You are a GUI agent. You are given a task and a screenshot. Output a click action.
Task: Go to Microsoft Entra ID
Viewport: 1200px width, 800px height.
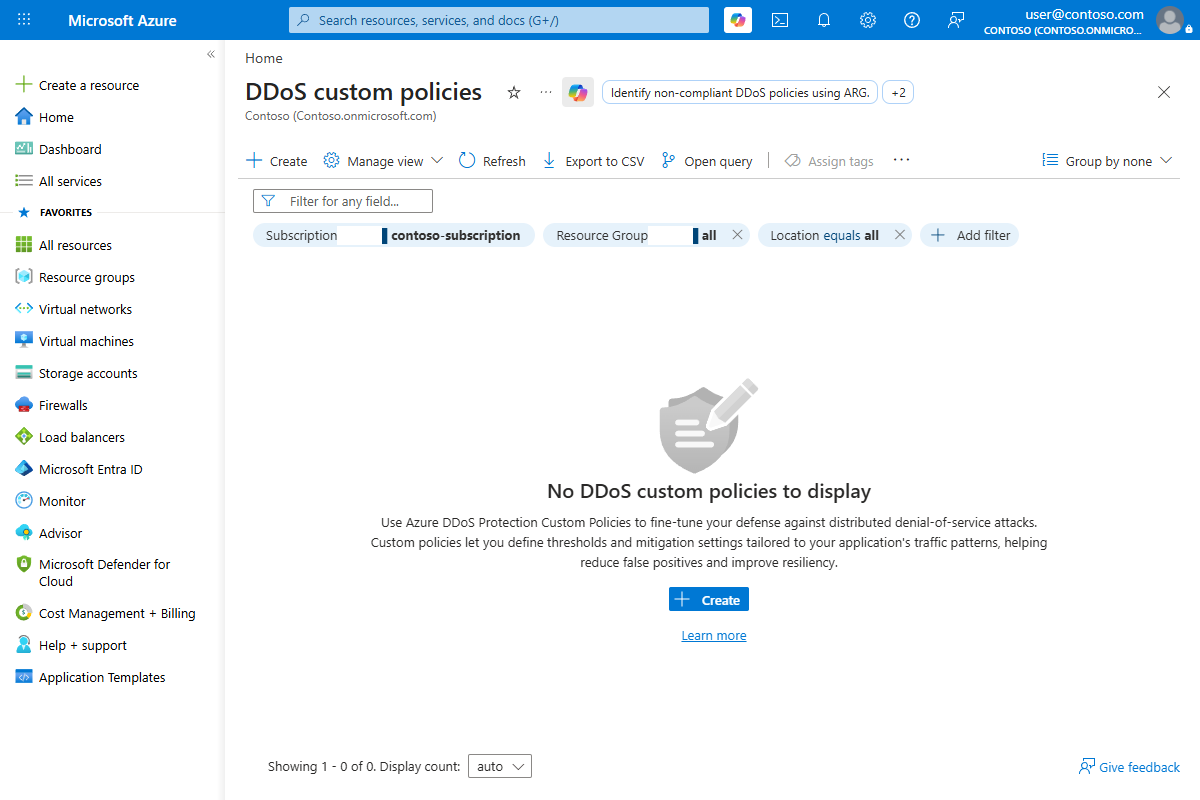[x=90, y=469]
